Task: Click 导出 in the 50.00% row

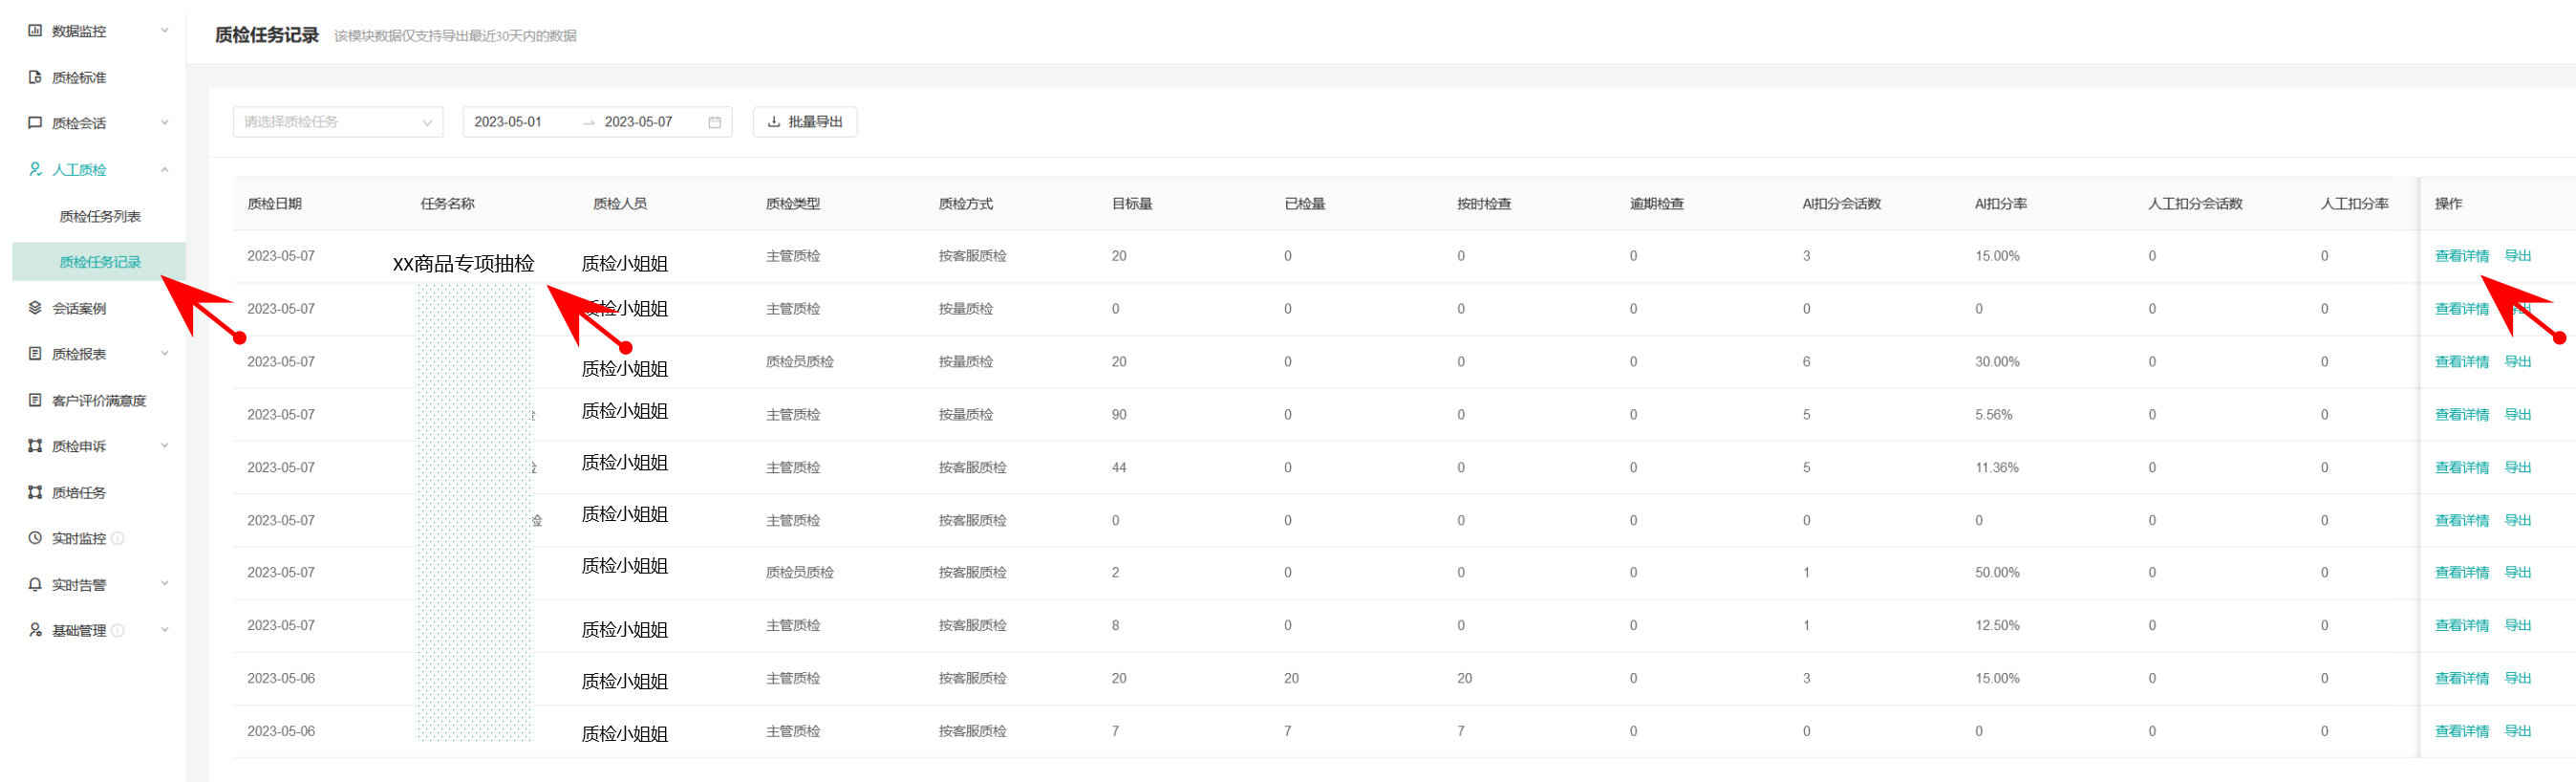Action: [x=2517, y=573]
